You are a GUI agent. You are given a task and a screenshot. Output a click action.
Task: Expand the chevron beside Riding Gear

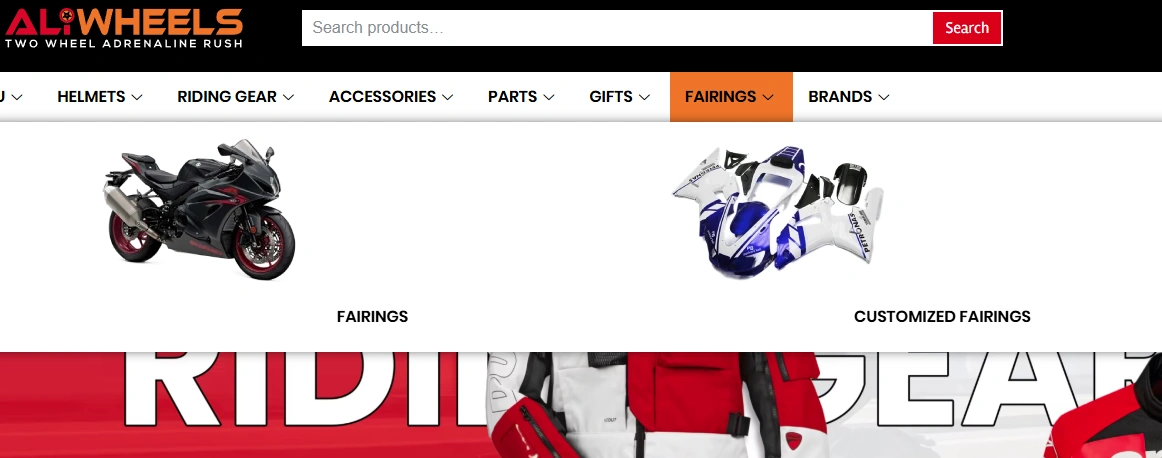click(x=288, y=97)
